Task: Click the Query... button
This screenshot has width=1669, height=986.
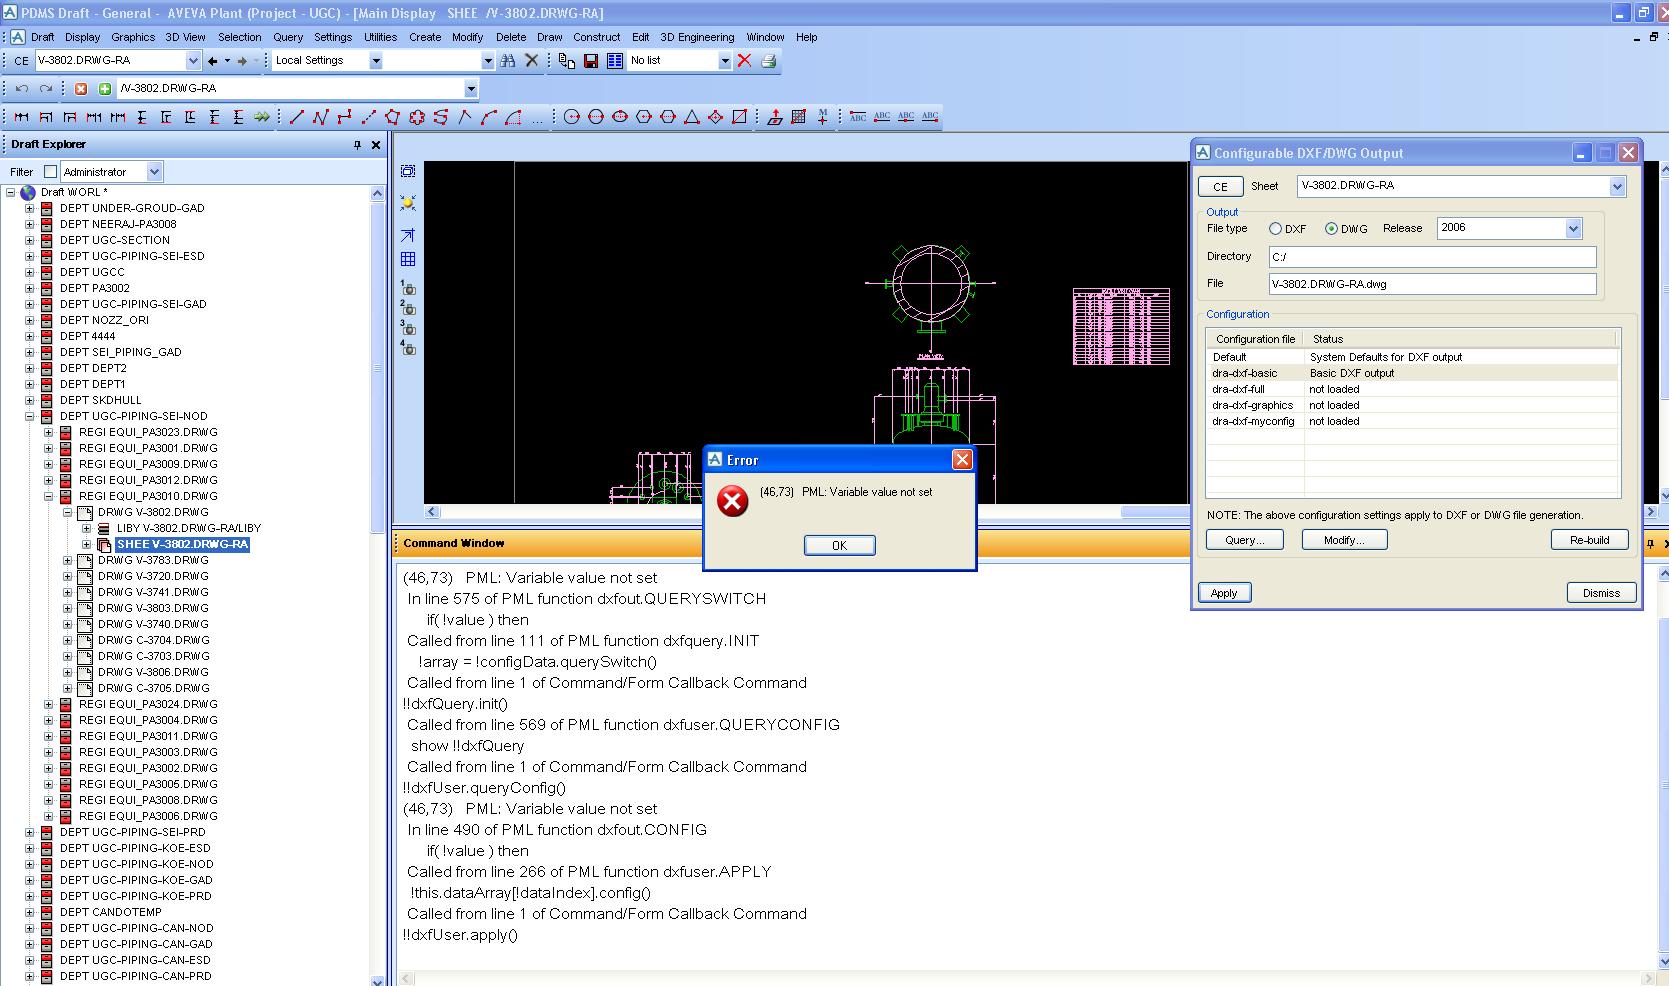Action: (1245, 540)
